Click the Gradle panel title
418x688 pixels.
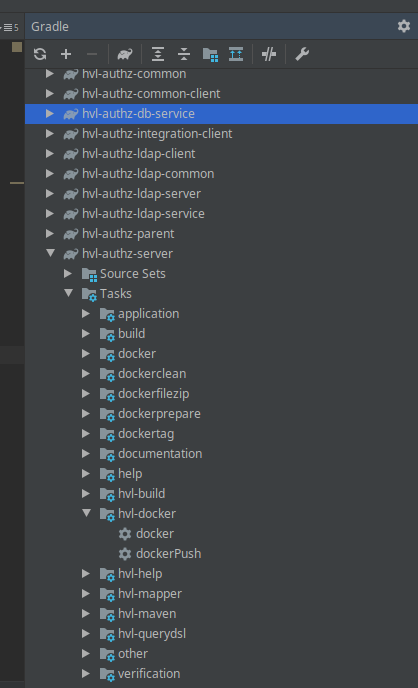click(50, 26)
